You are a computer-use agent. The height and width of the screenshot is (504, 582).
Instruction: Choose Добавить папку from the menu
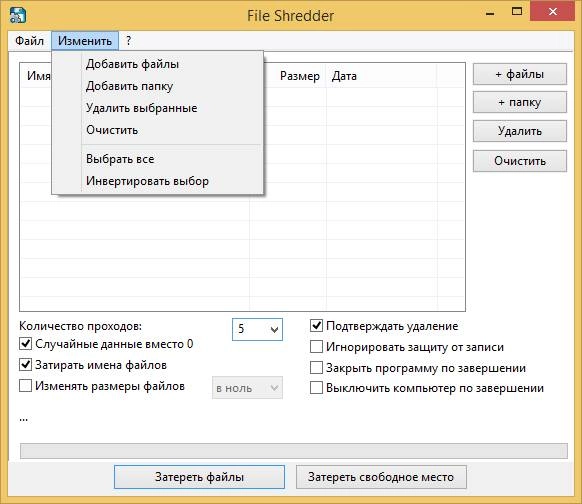coord(157,86)
